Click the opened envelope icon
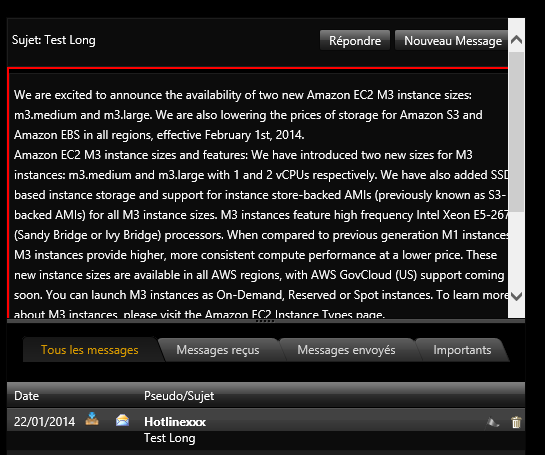The image size is (545, 455). click(x=122, y=420)
